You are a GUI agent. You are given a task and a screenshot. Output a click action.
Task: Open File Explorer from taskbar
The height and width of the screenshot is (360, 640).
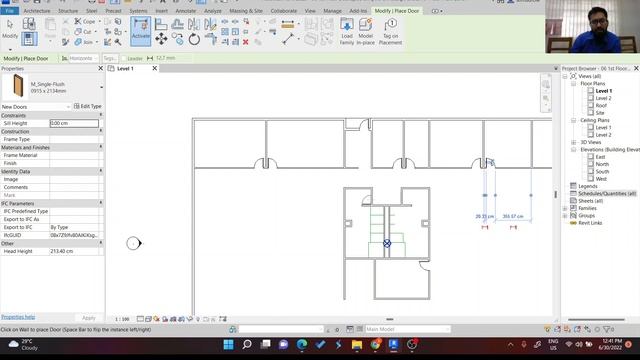point(357,345)
